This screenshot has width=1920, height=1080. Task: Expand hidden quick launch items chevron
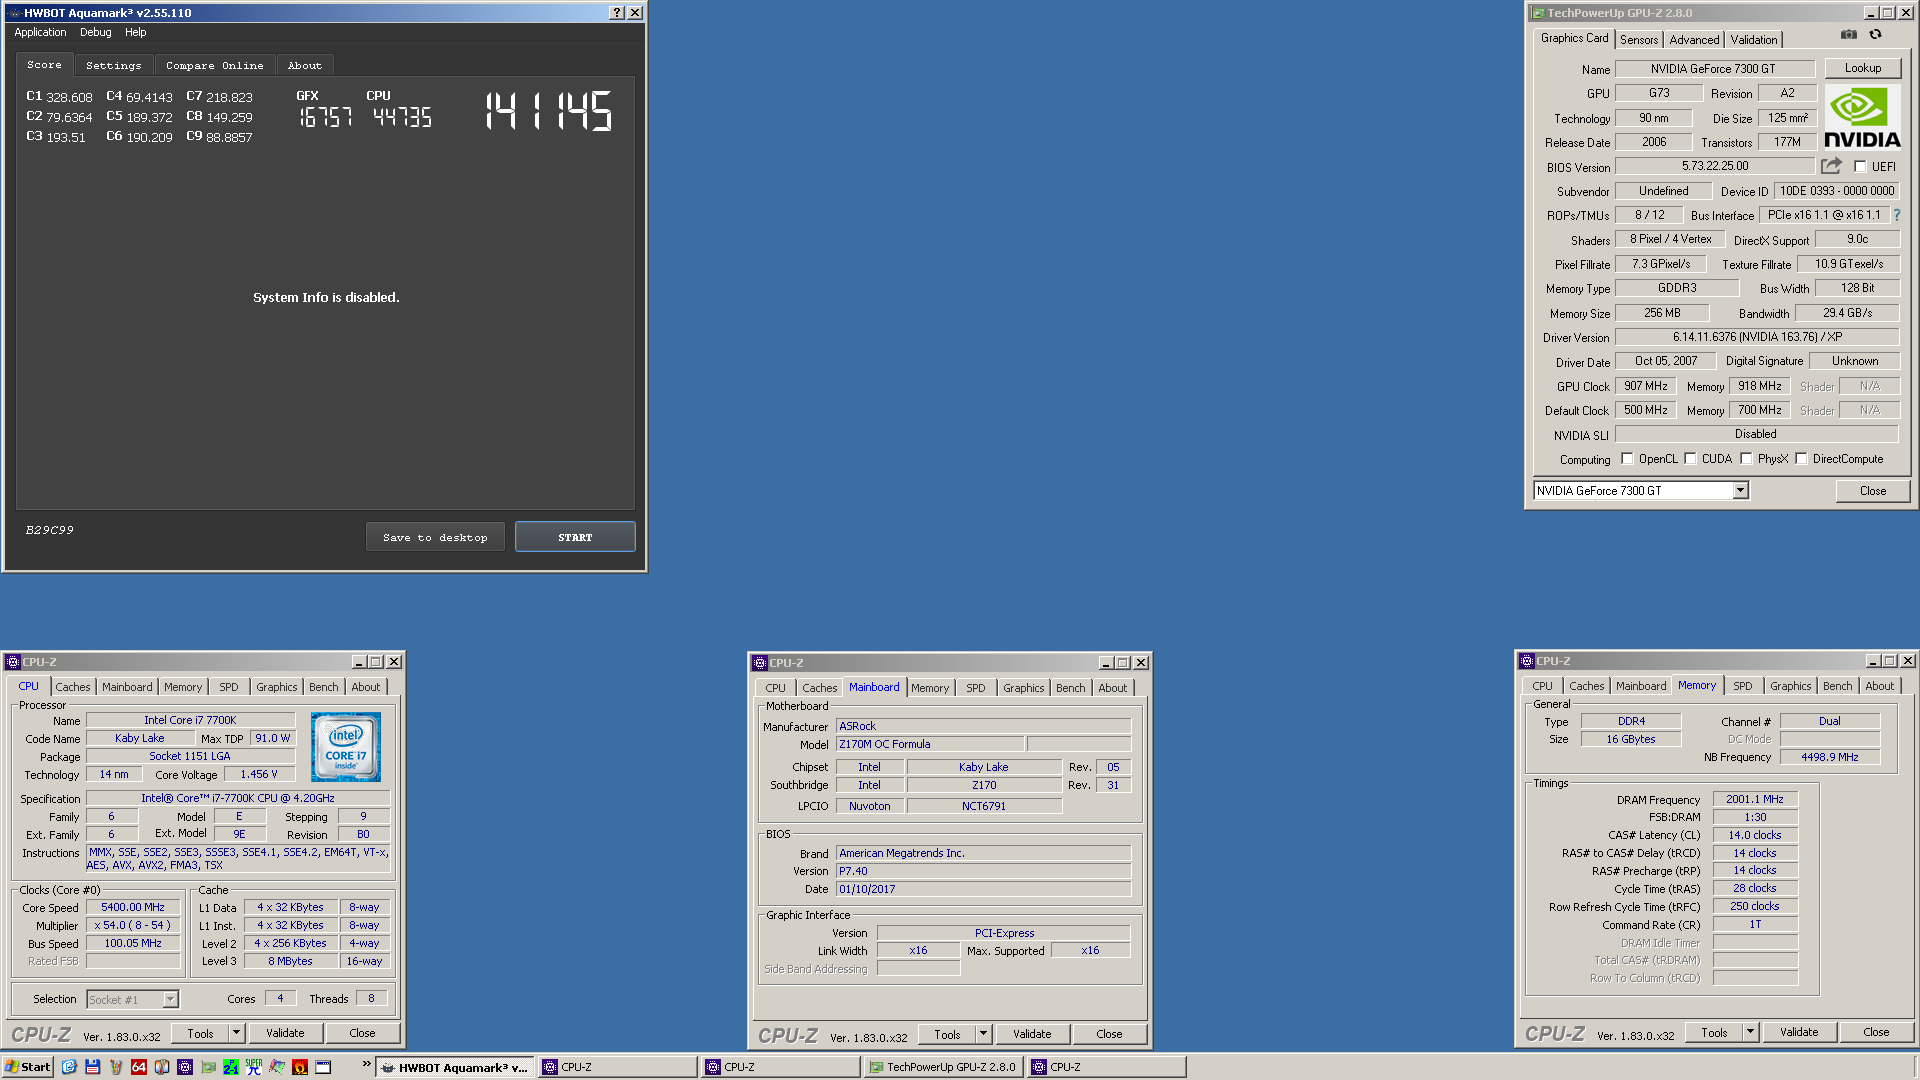pyautogui.click(x=366, y=1064)
